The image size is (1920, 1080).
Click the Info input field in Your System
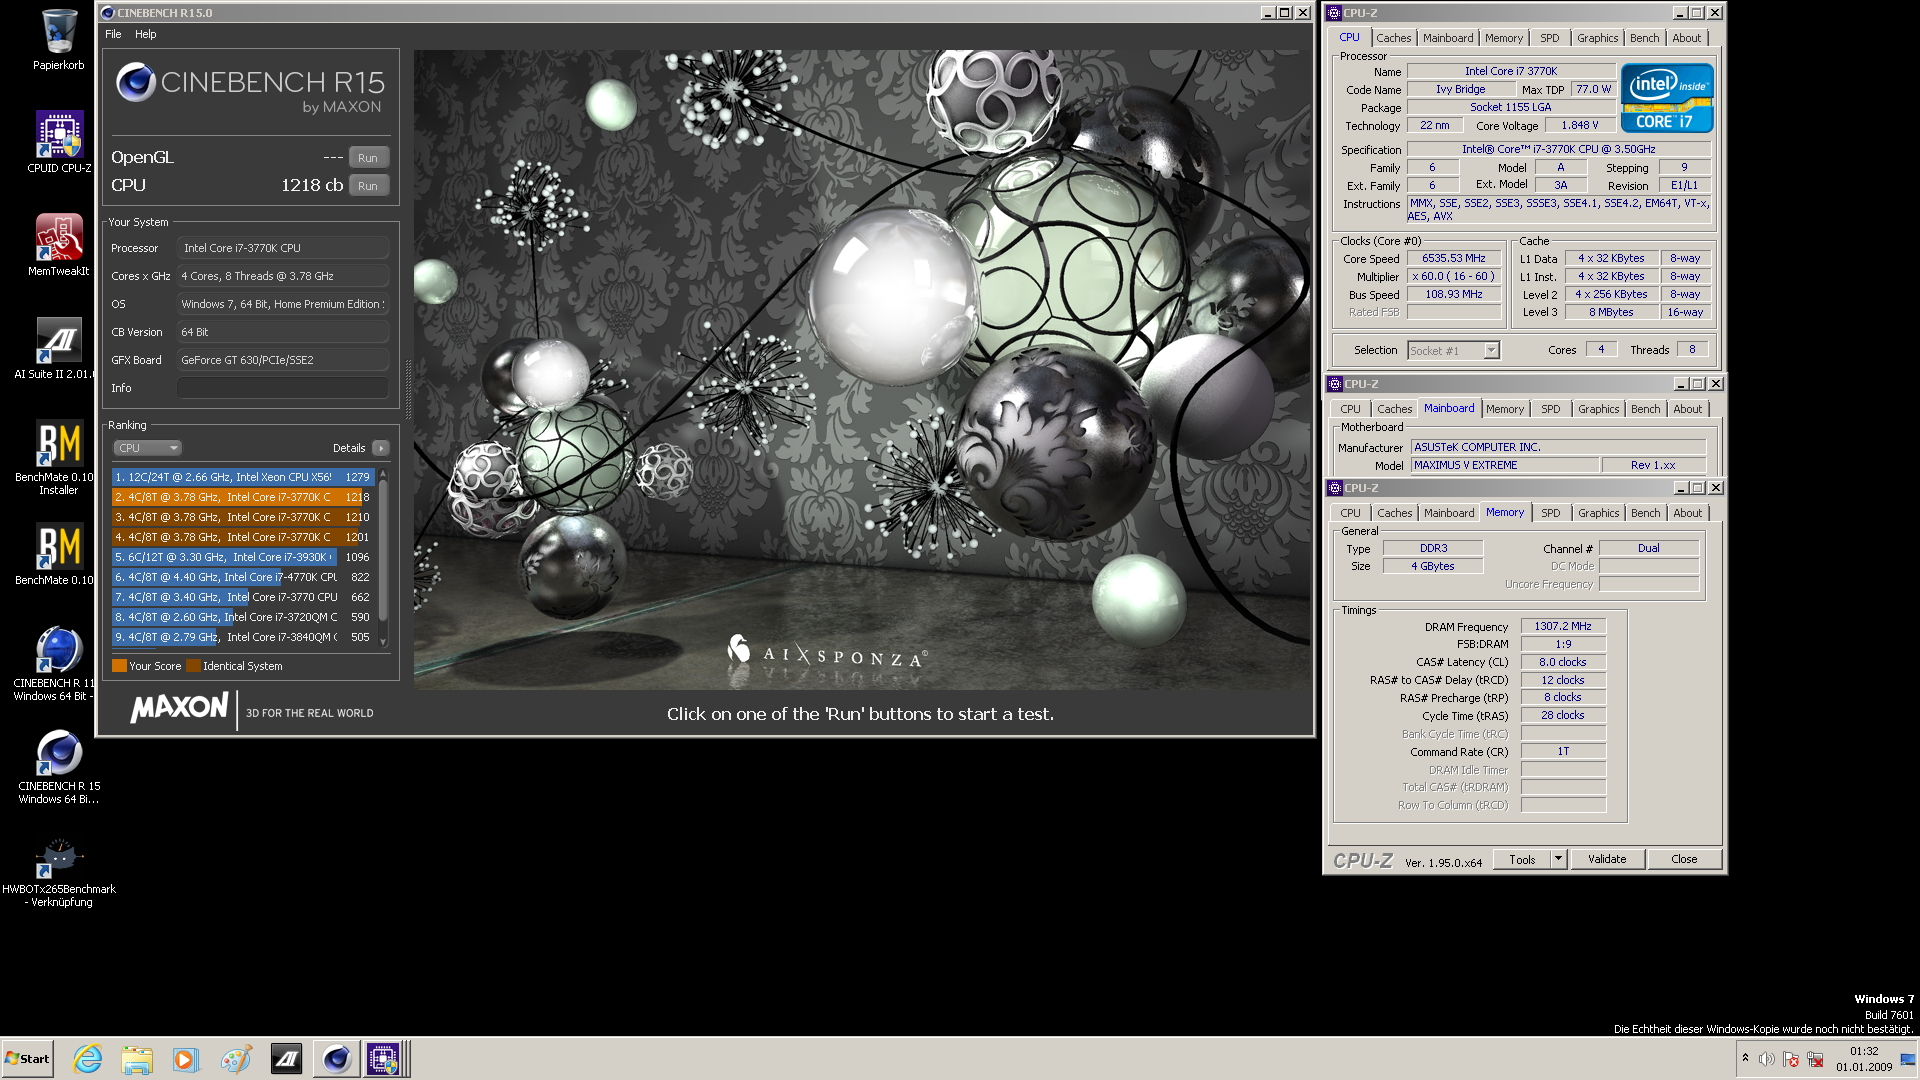tap(283, 388)
